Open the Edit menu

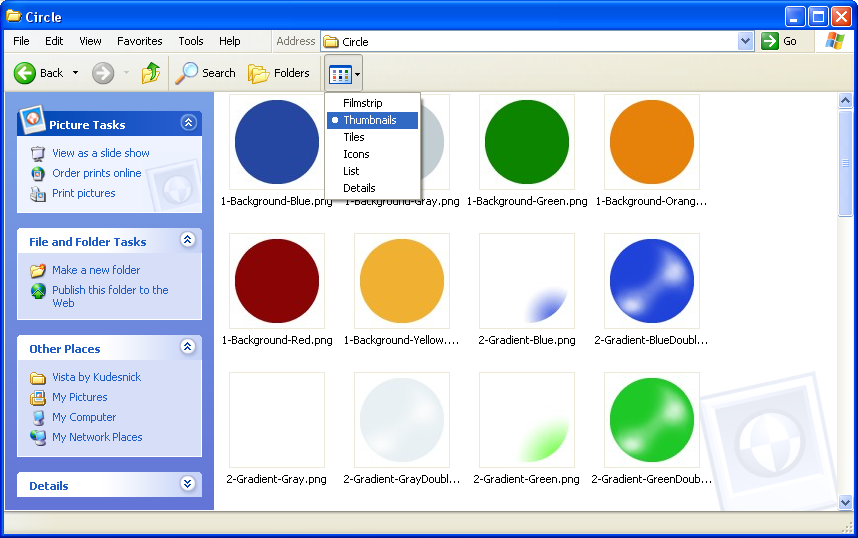click(x=54, y=41)
